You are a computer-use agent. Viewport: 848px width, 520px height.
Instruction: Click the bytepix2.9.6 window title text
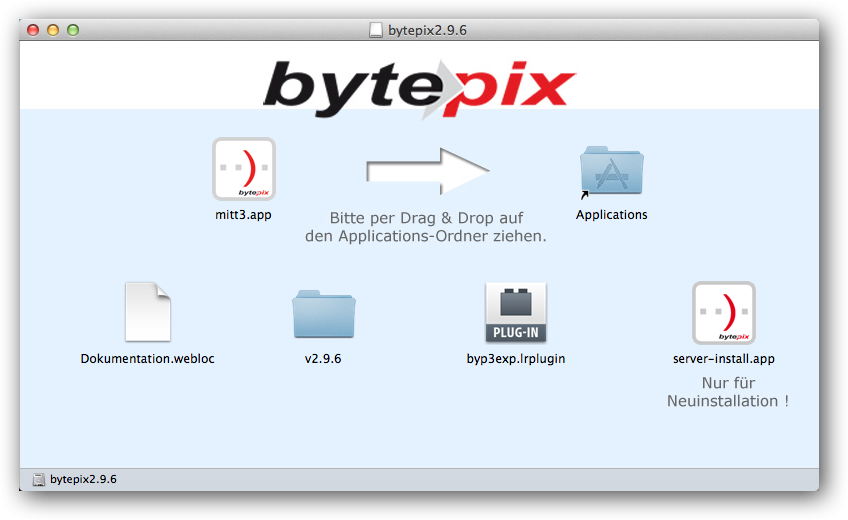coord(427,30)
